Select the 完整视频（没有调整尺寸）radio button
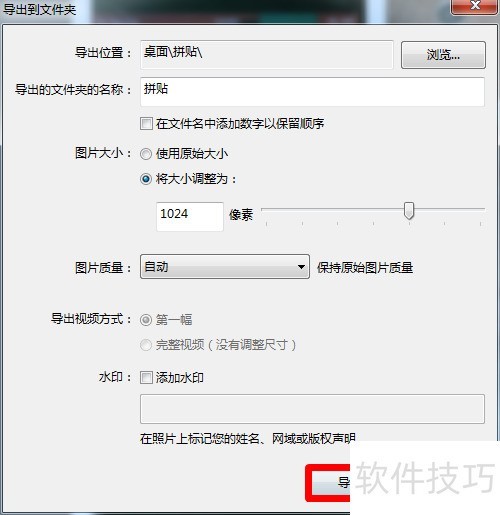 [x=146, y=345]
